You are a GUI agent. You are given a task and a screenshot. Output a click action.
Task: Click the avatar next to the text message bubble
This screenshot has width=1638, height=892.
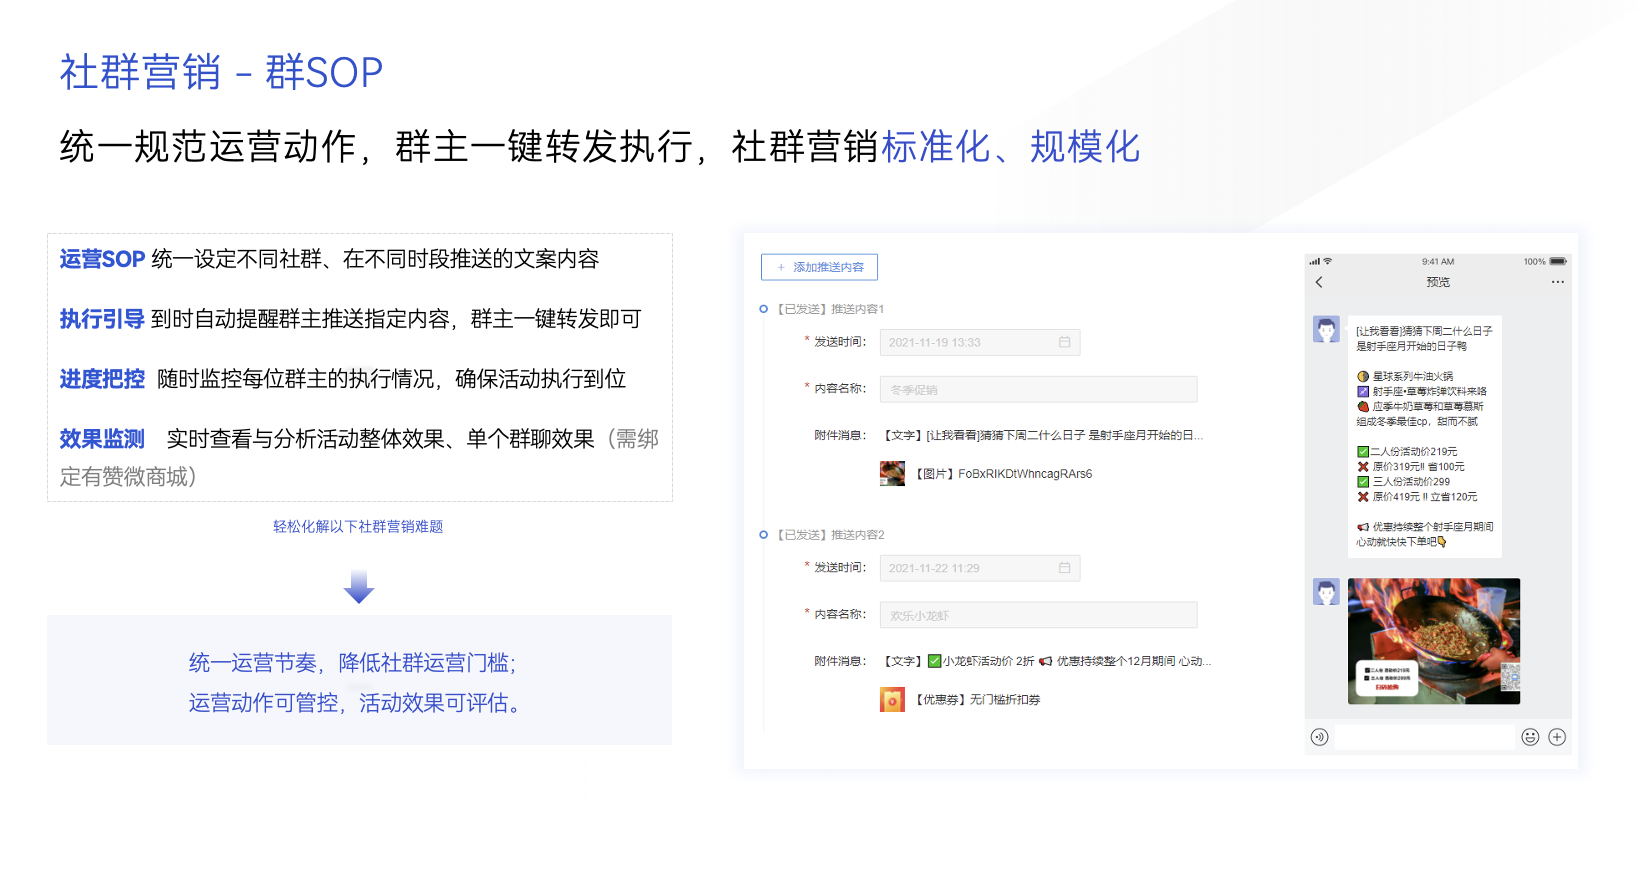tap(1326, 329)
